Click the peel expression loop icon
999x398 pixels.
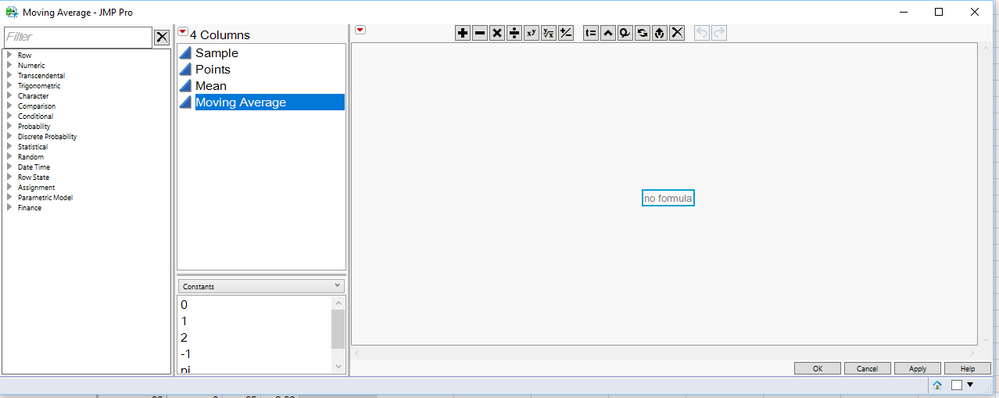coord(625,34)
